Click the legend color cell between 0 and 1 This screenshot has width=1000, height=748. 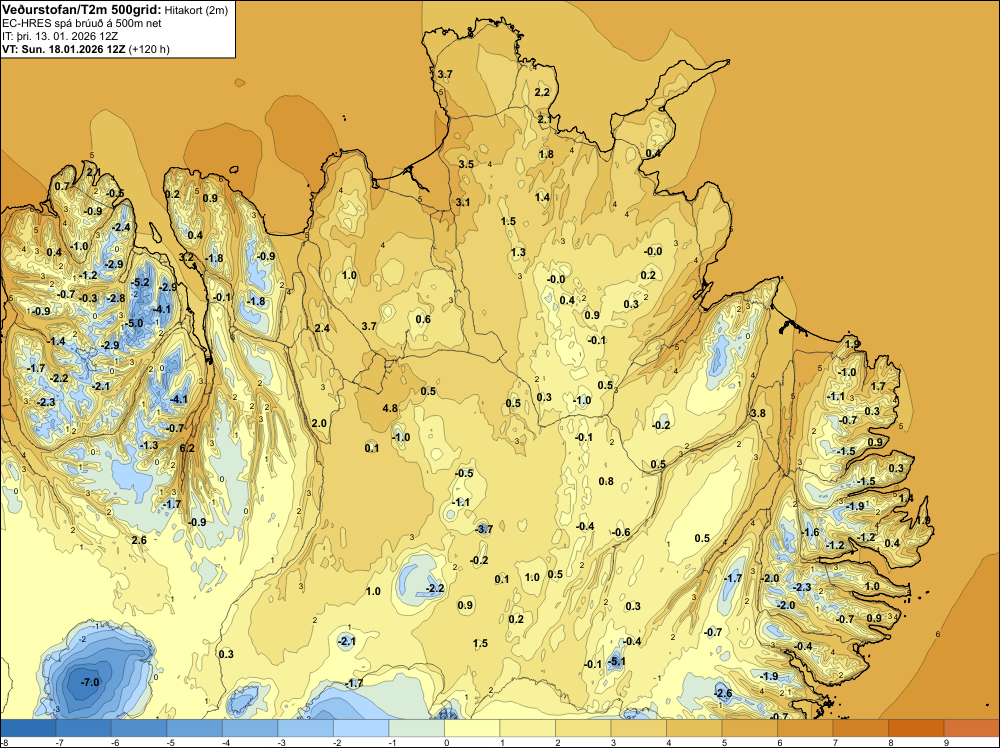click(472, 728)
